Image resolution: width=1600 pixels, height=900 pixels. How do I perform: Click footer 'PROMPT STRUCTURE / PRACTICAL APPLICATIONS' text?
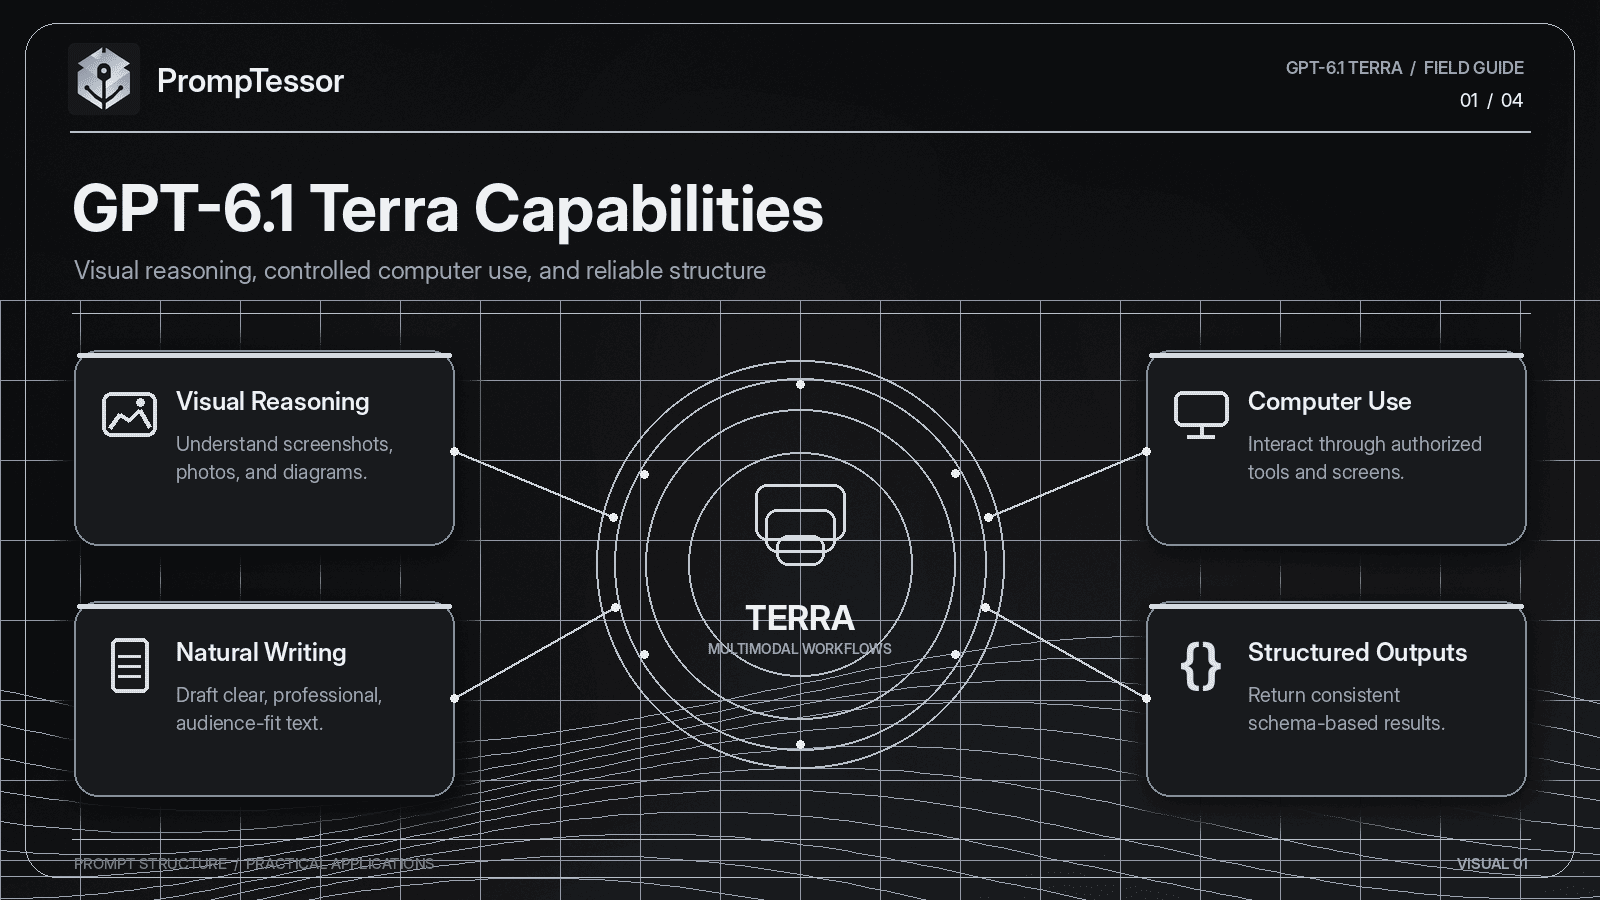(254, 864)
